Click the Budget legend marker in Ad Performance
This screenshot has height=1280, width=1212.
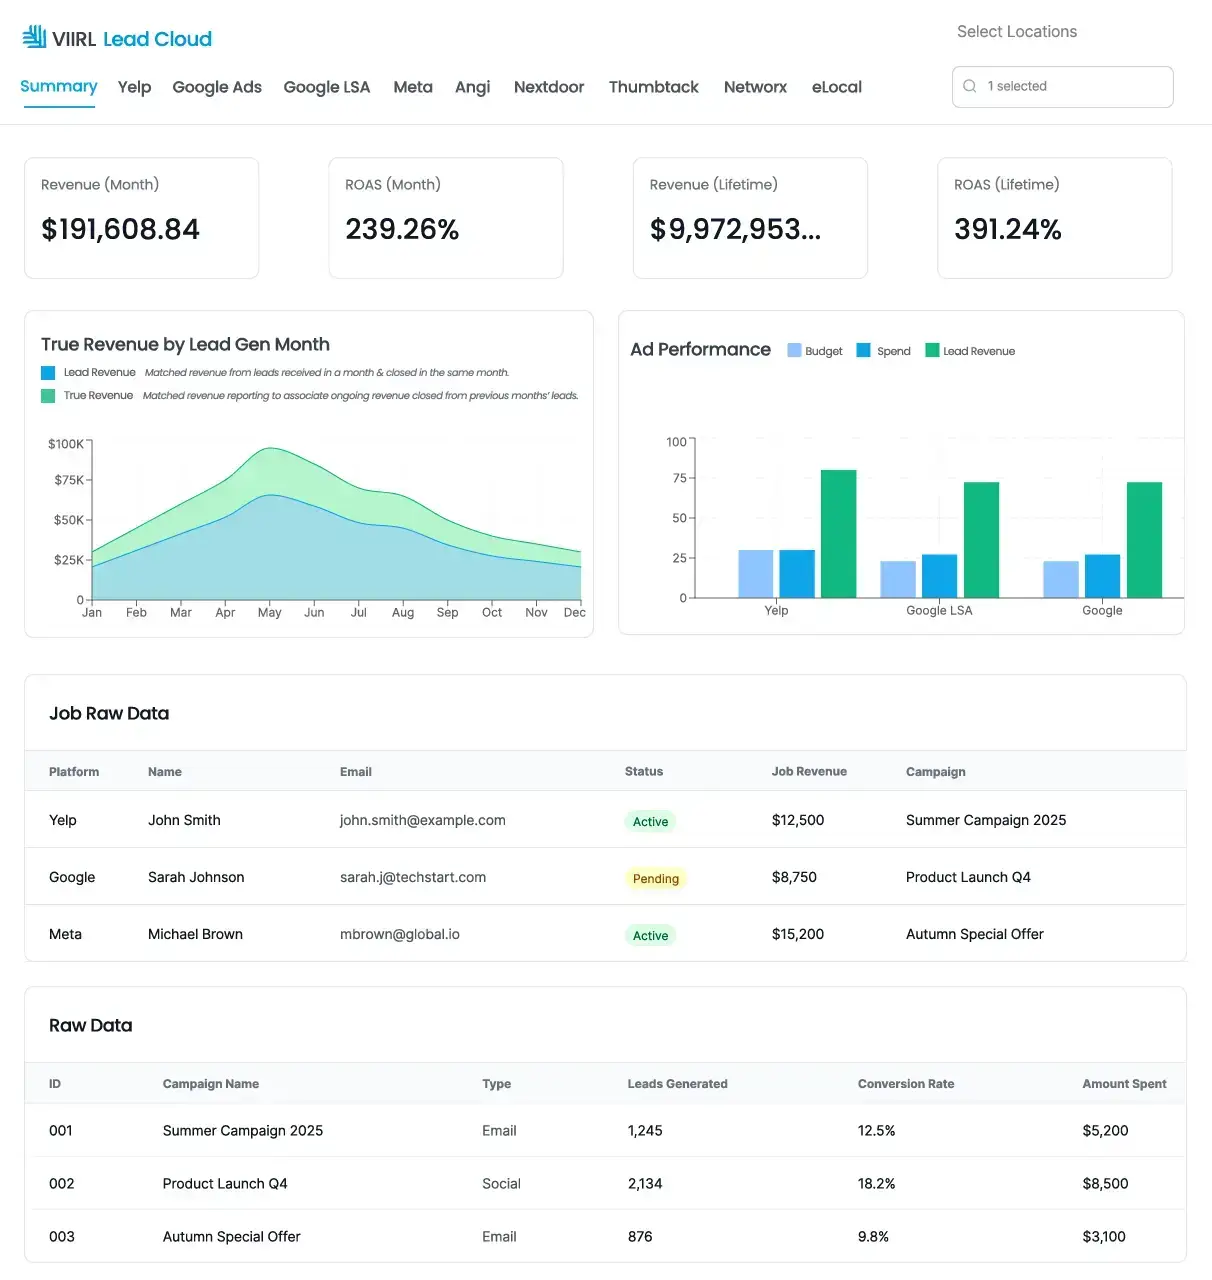pos(793,350)
